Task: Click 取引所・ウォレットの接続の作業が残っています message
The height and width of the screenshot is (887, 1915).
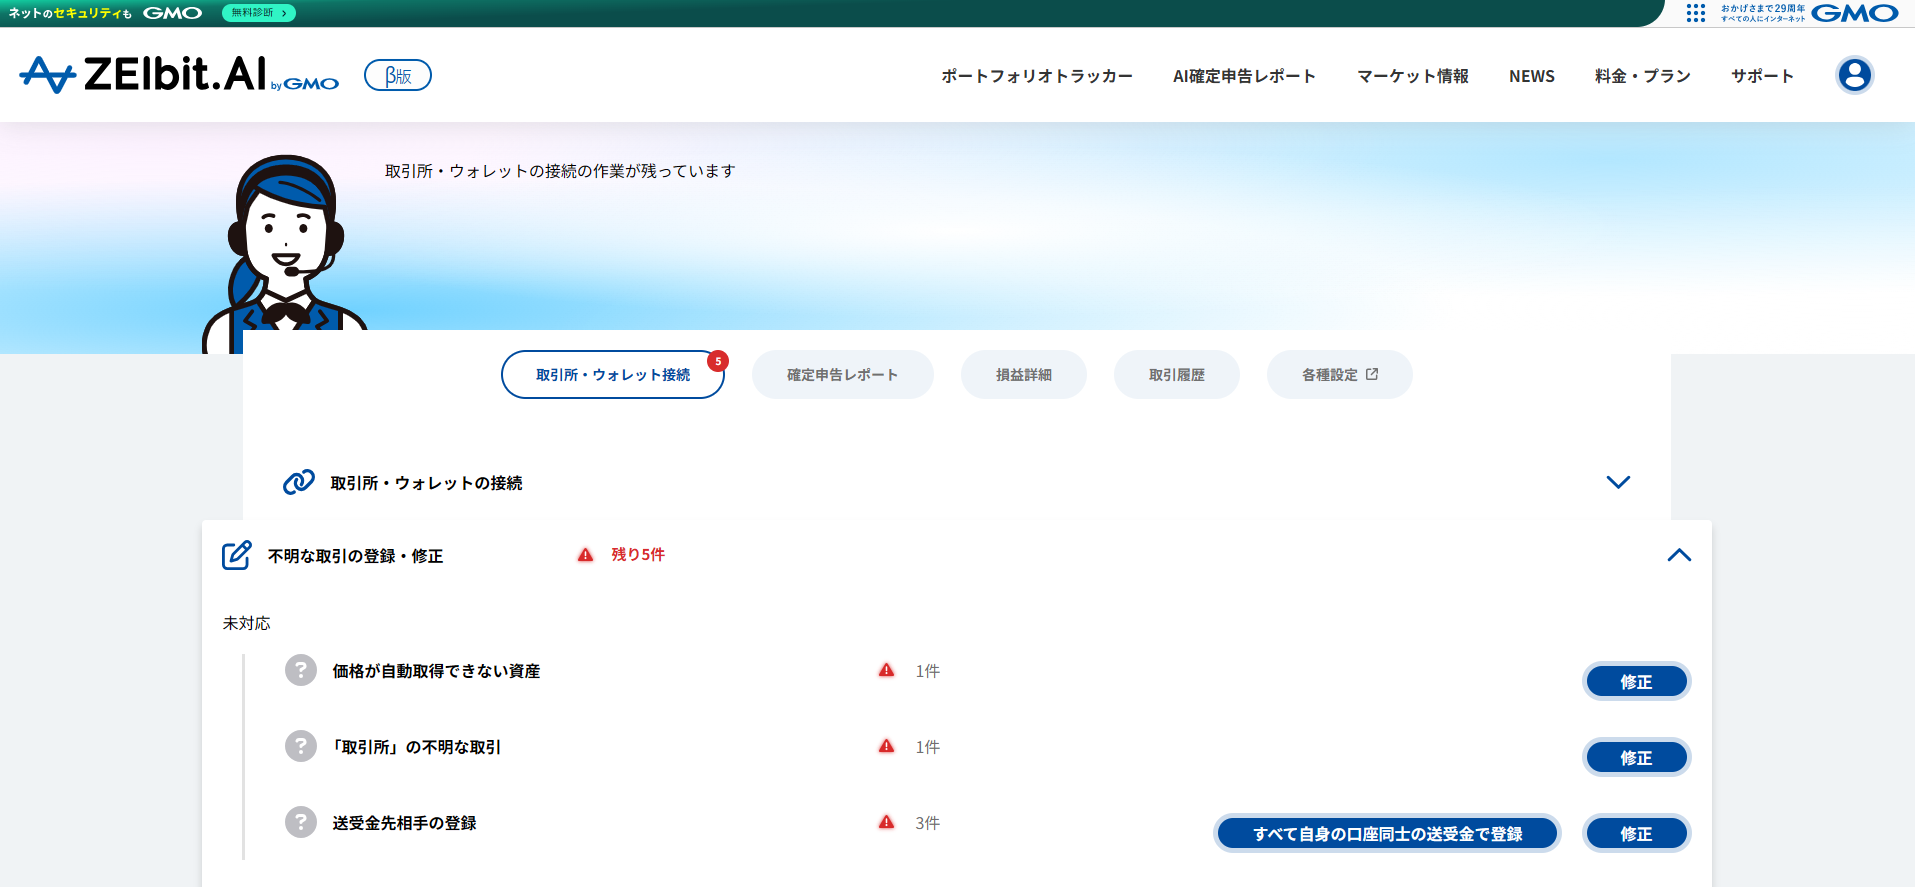Action: (x=560, y=171)
